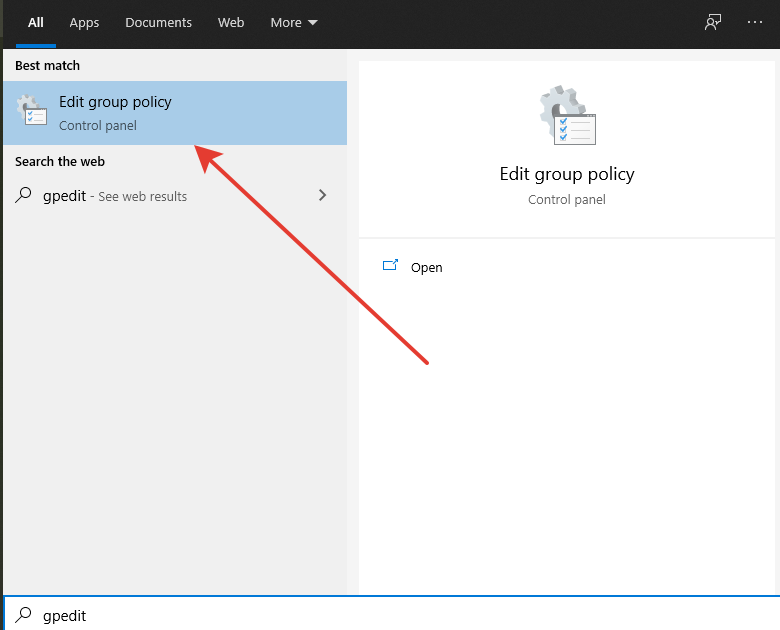Click the Edit group policy icon in results list

(32, 110)
